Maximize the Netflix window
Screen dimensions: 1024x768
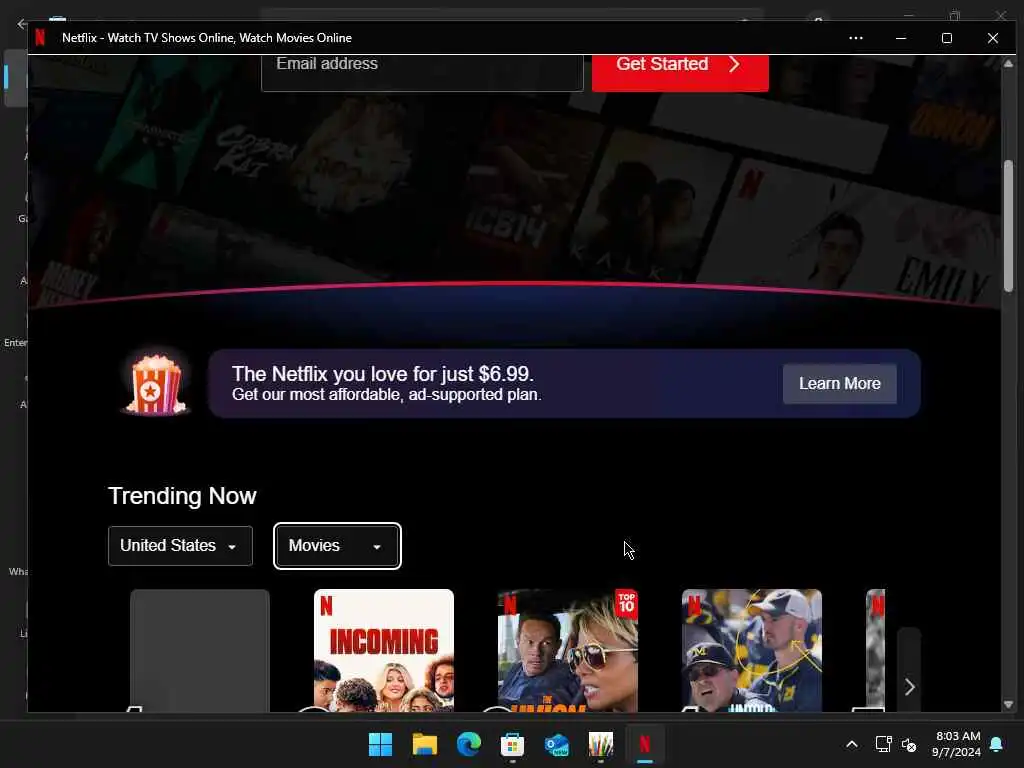coord(947,38)
